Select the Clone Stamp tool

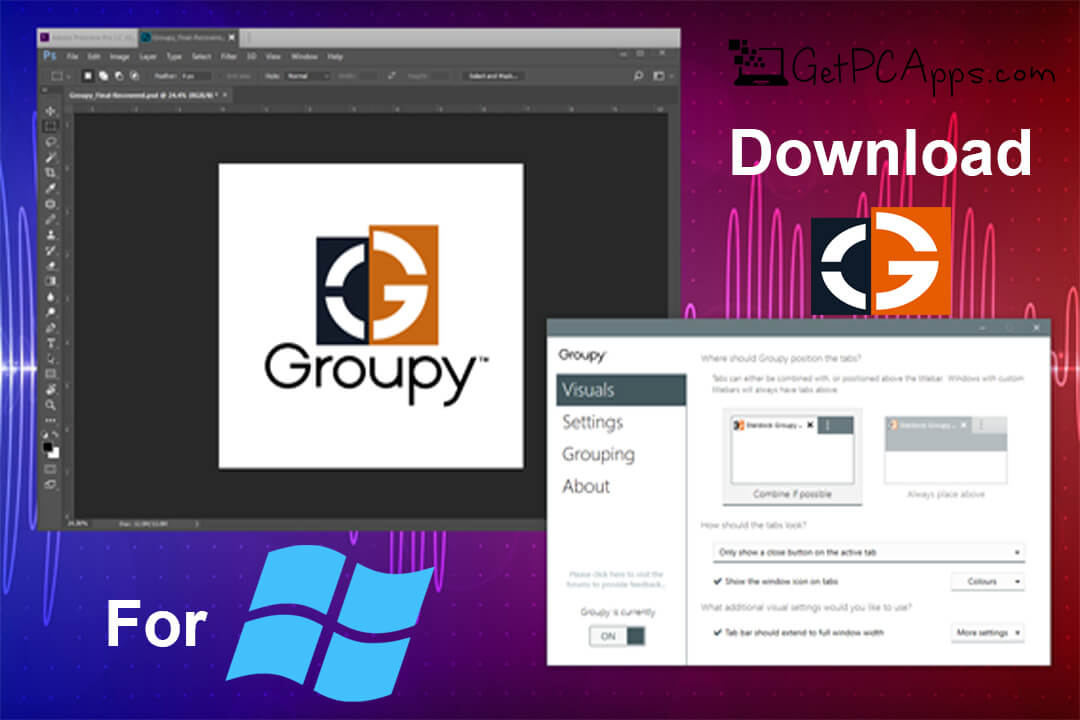(x=50, y=235)
